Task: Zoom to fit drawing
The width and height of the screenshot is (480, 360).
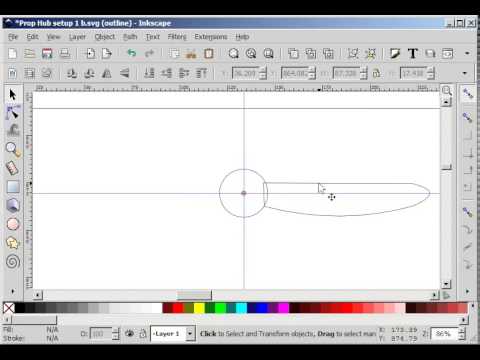Action: [x=251, y=54]
